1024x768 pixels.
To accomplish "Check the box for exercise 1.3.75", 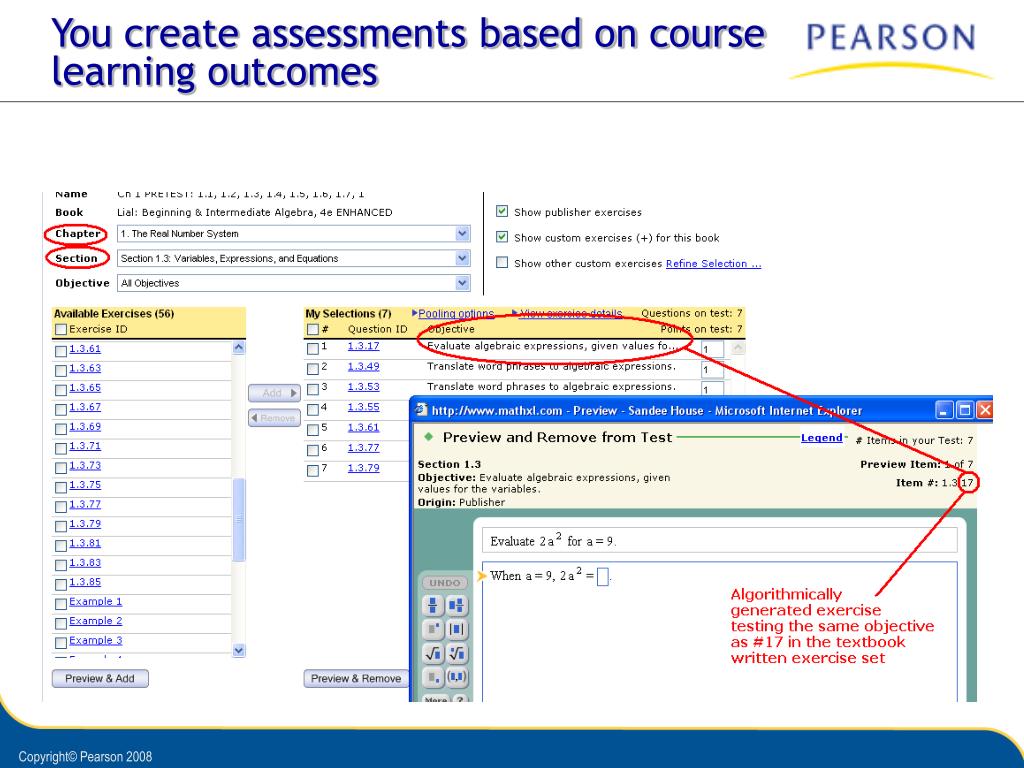I will tap(61, 488).
